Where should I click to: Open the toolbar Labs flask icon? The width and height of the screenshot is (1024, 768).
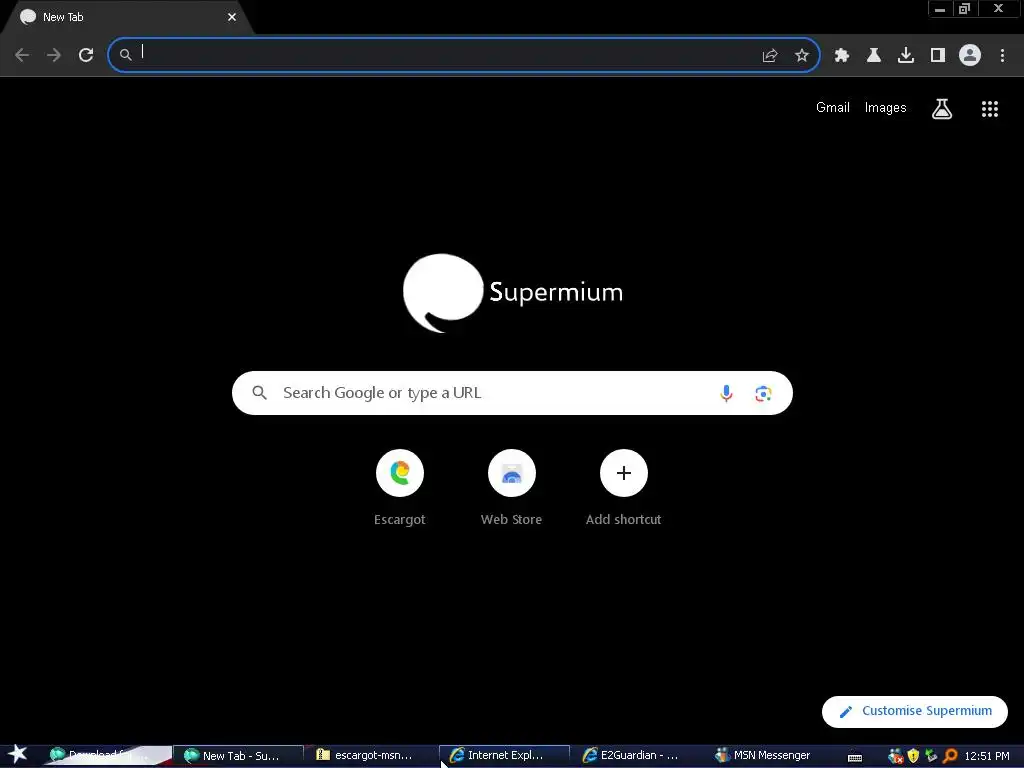pos(874,55)
